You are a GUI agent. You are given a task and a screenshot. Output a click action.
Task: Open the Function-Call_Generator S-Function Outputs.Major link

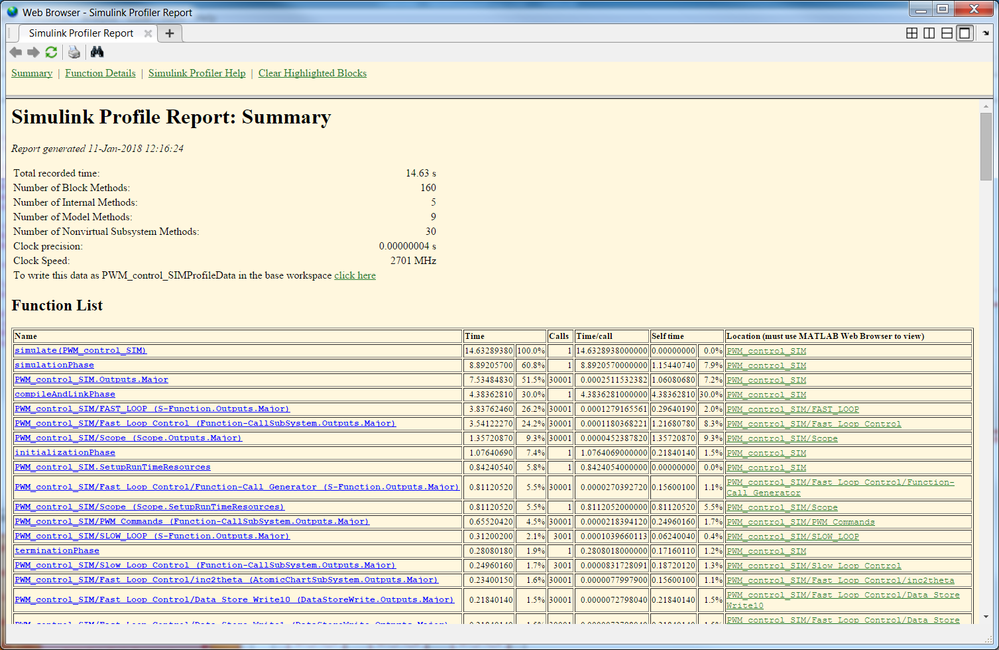click(236, 488)
